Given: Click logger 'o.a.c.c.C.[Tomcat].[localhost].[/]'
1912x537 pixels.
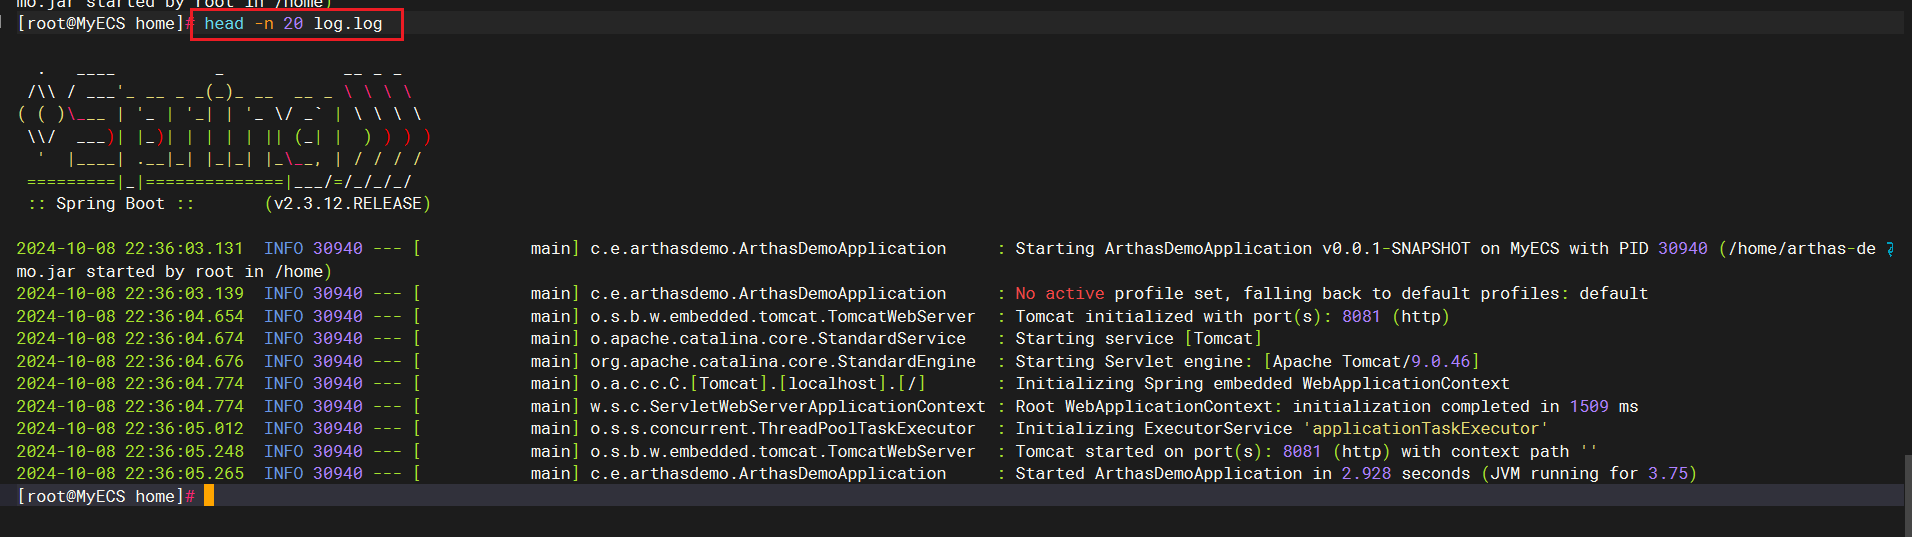Looking at the screenshot, I should [x=758, y=384].
